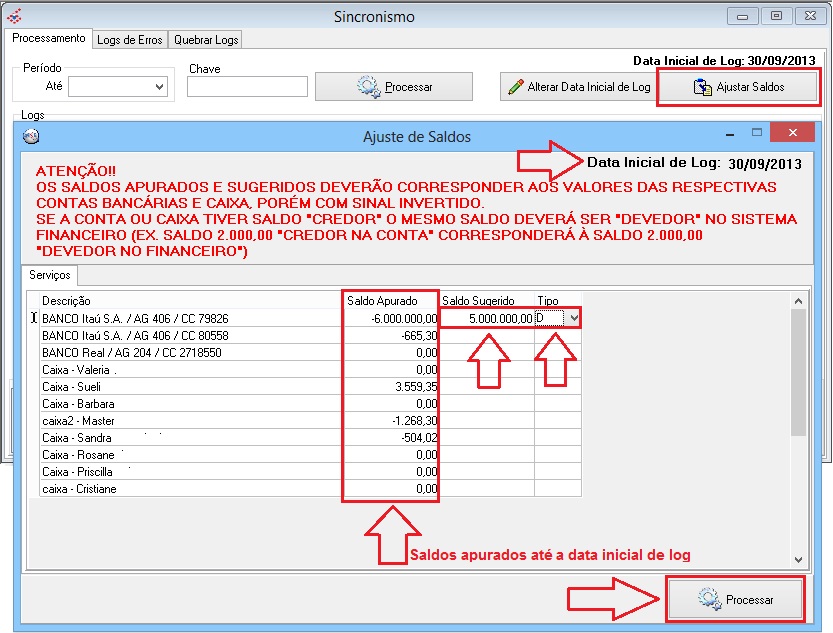Screen dimensions: 833x633
Task: Click the Ajuste de Saldos dialog title icon
Action: (x=31, y=137)
